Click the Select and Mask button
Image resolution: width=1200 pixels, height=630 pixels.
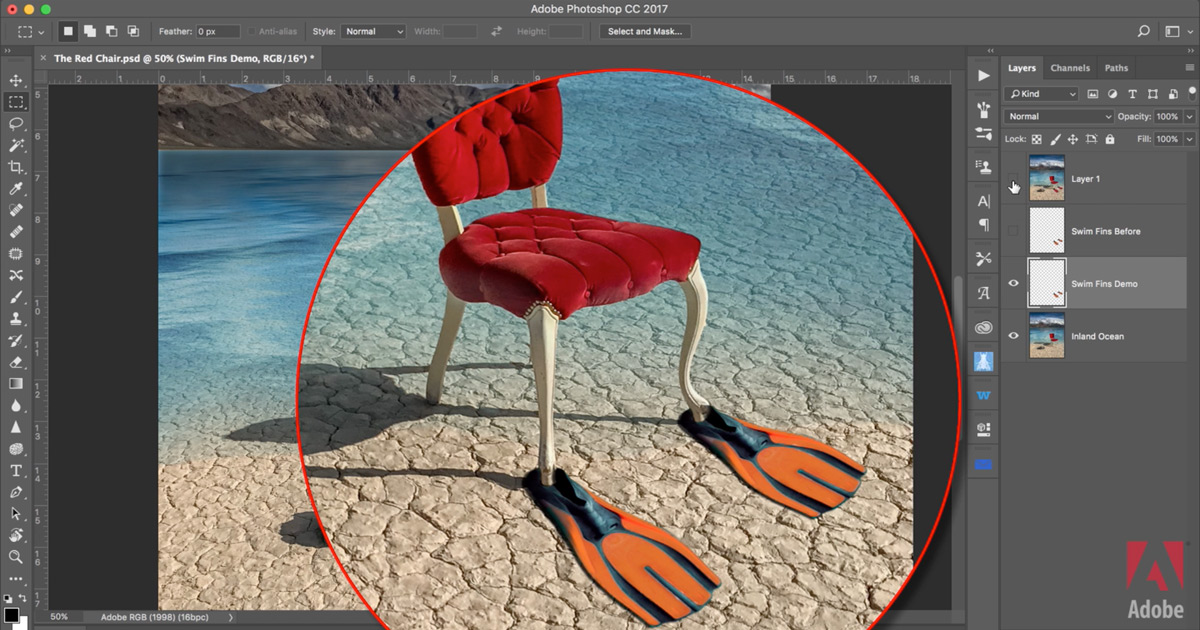click(x=645, y=31)
